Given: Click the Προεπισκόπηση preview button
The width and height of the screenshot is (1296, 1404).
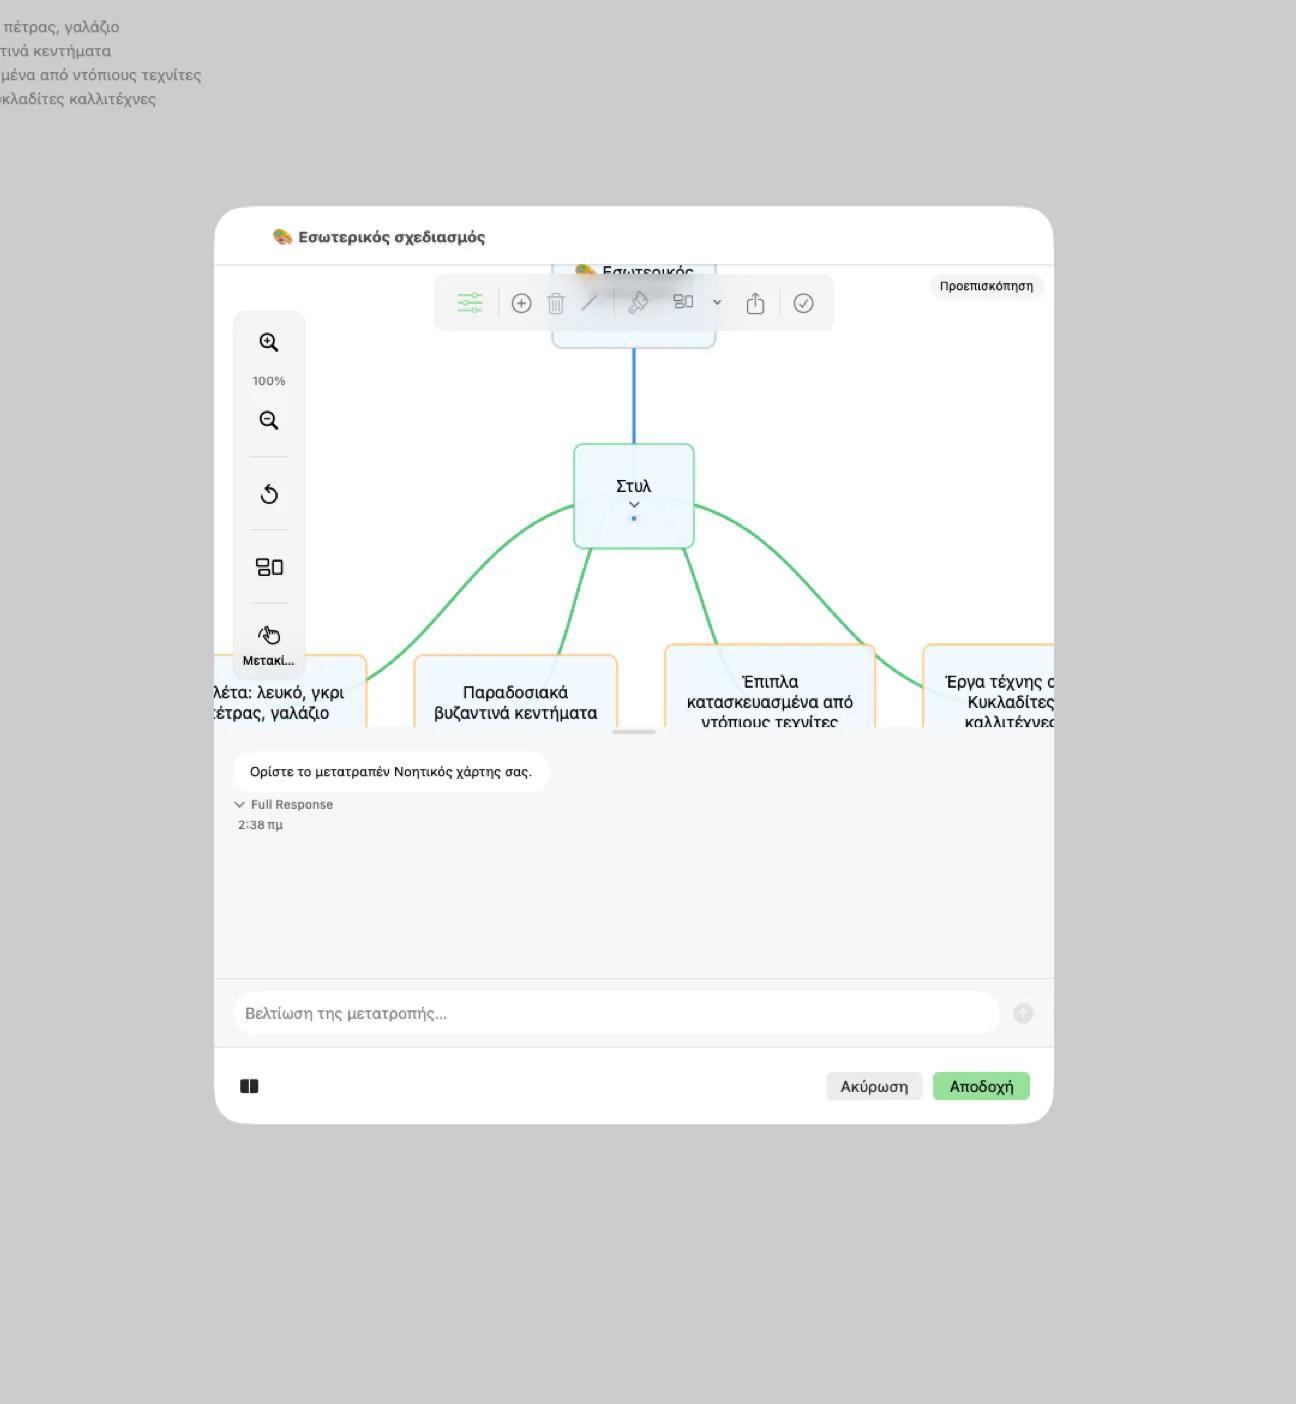Looking at the screenshot, I should 986,286.
